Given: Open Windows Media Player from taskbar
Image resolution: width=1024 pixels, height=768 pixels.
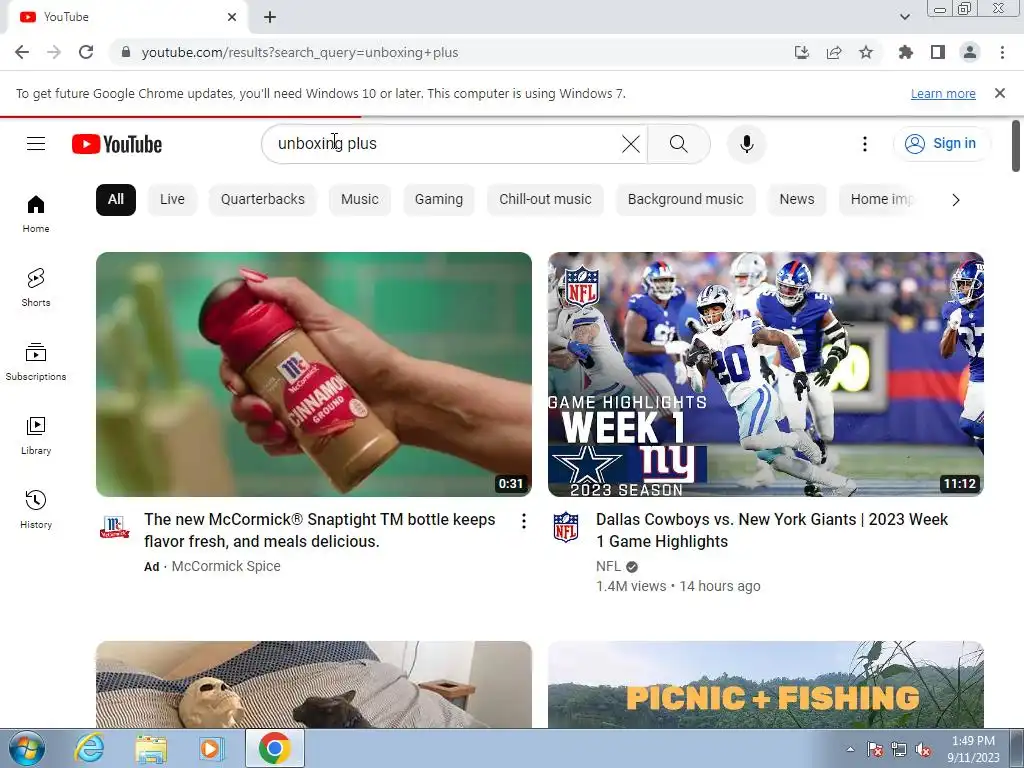Looking at the screenshot, I should (x=211, y=748).
